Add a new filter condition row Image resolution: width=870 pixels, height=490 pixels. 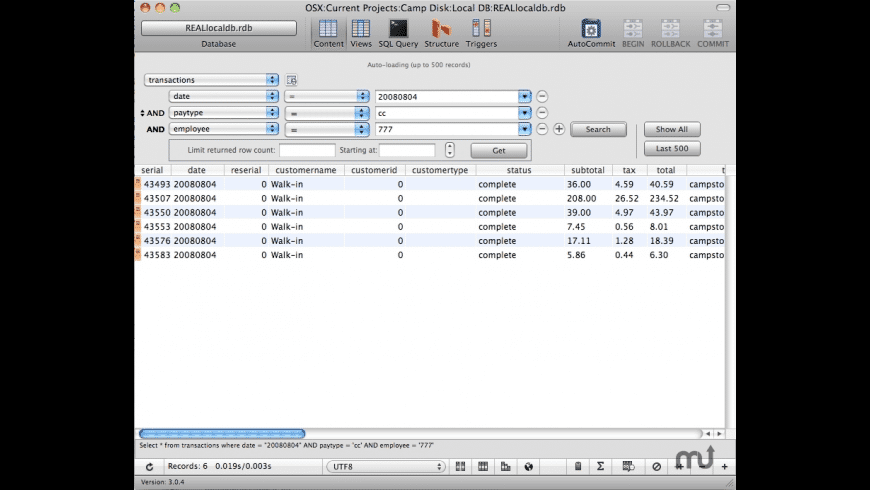click(x=559, y=129)
